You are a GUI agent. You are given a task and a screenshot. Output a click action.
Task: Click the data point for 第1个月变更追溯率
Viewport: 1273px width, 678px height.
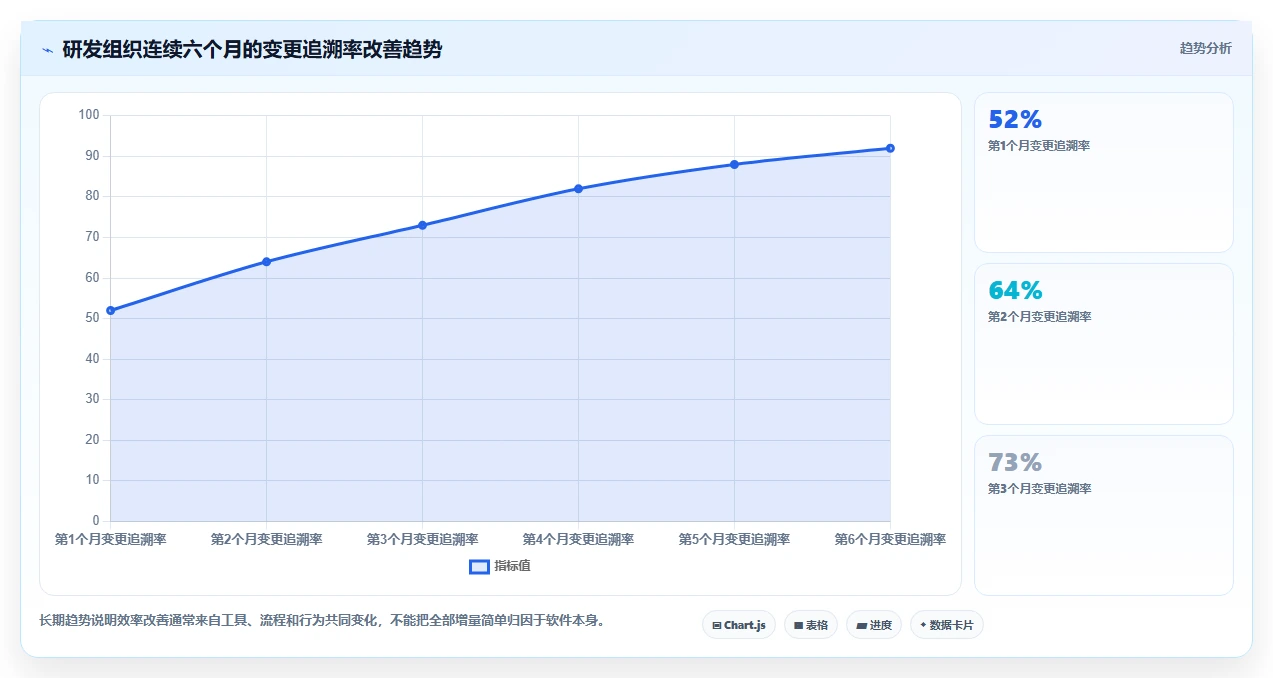(110, 310)
